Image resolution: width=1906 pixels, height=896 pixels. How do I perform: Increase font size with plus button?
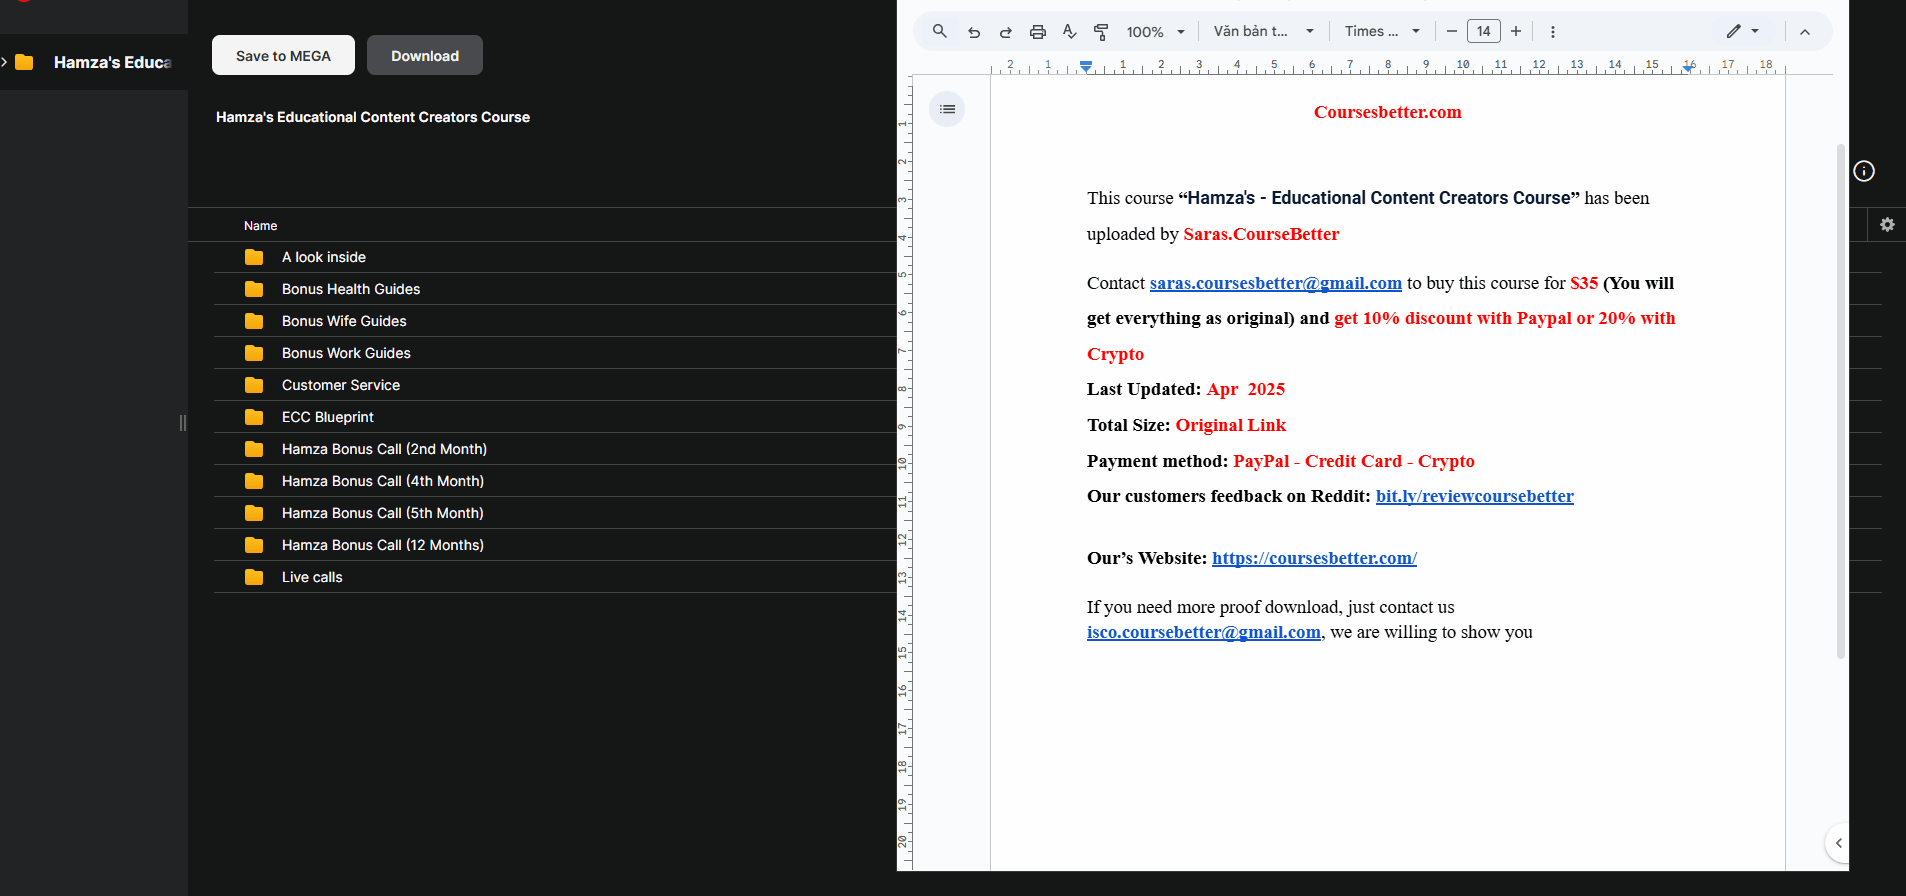(x=1516, y=32)
